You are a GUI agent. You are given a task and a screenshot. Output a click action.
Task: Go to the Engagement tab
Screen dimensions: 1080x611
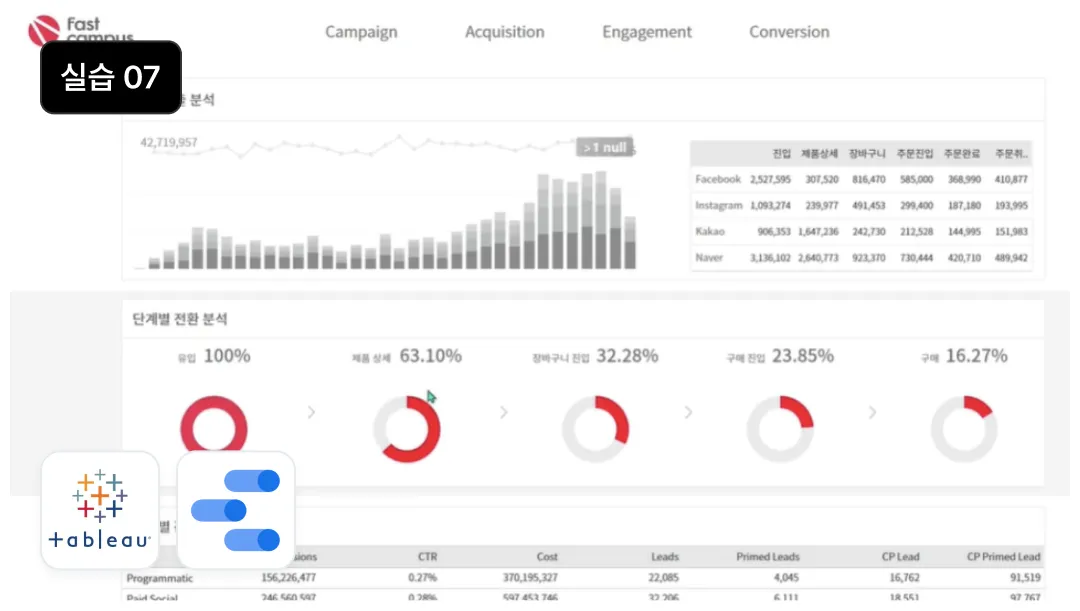(647, 32)
